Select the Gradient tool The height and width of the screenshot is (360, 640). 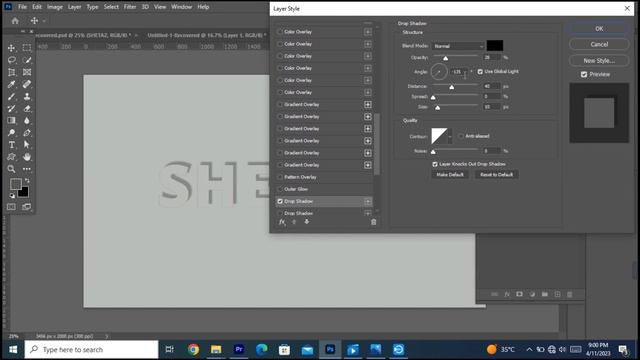tap(11, 120)
